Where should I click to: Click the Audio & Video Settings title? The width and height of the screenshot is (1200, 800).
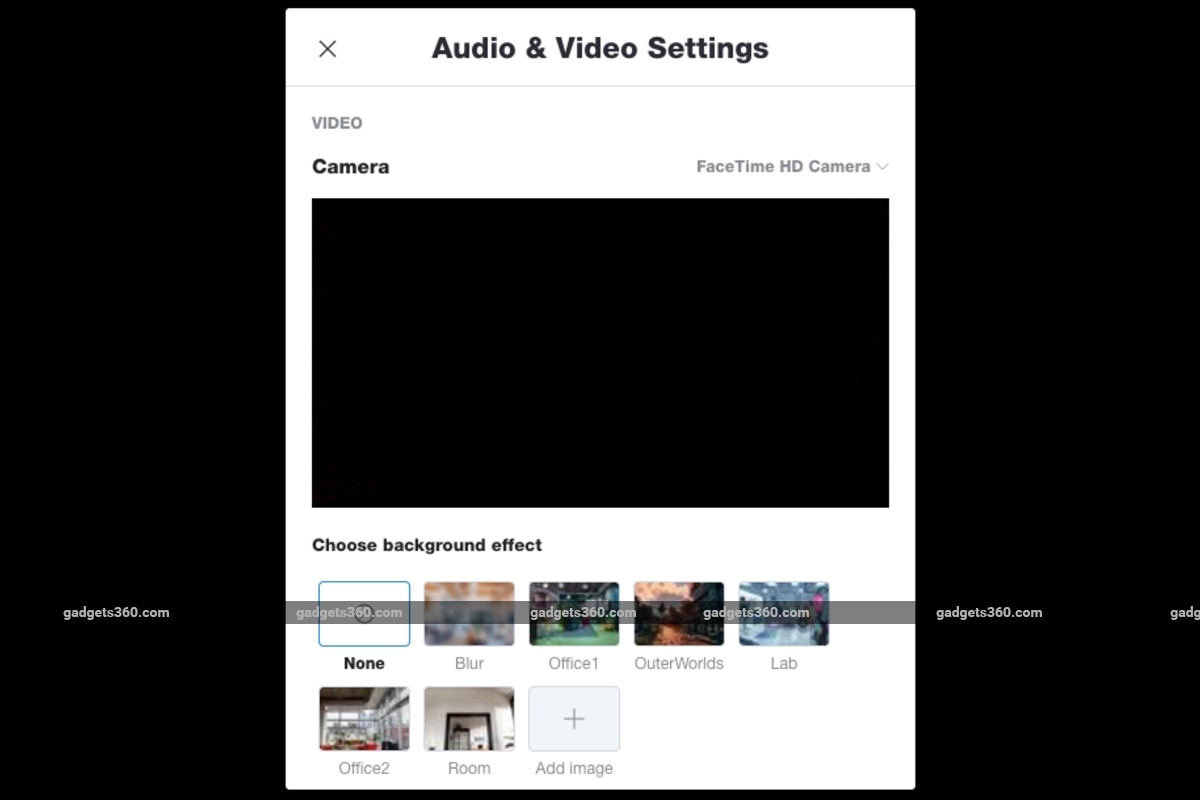(600, 48)
